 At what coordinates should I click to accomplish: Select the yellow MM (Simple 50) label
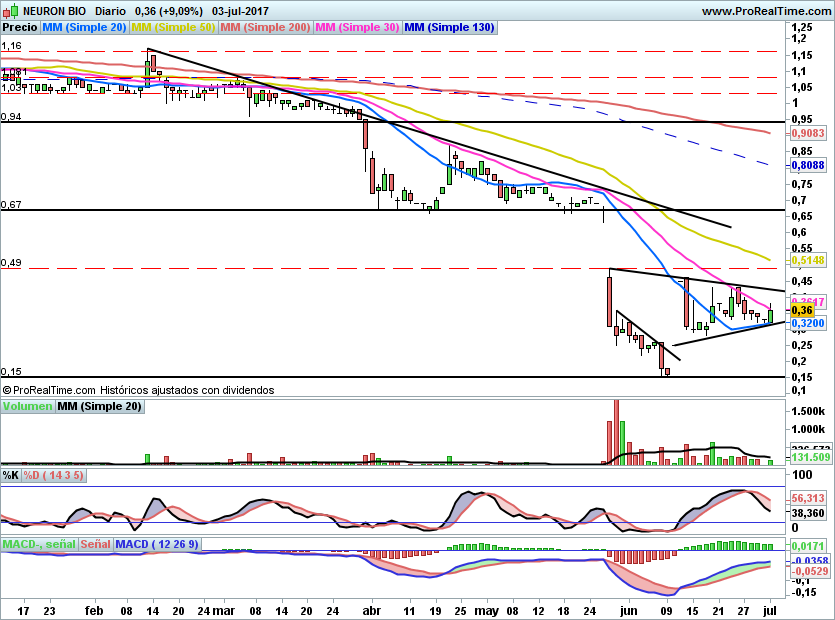click(x=173, y=28)
